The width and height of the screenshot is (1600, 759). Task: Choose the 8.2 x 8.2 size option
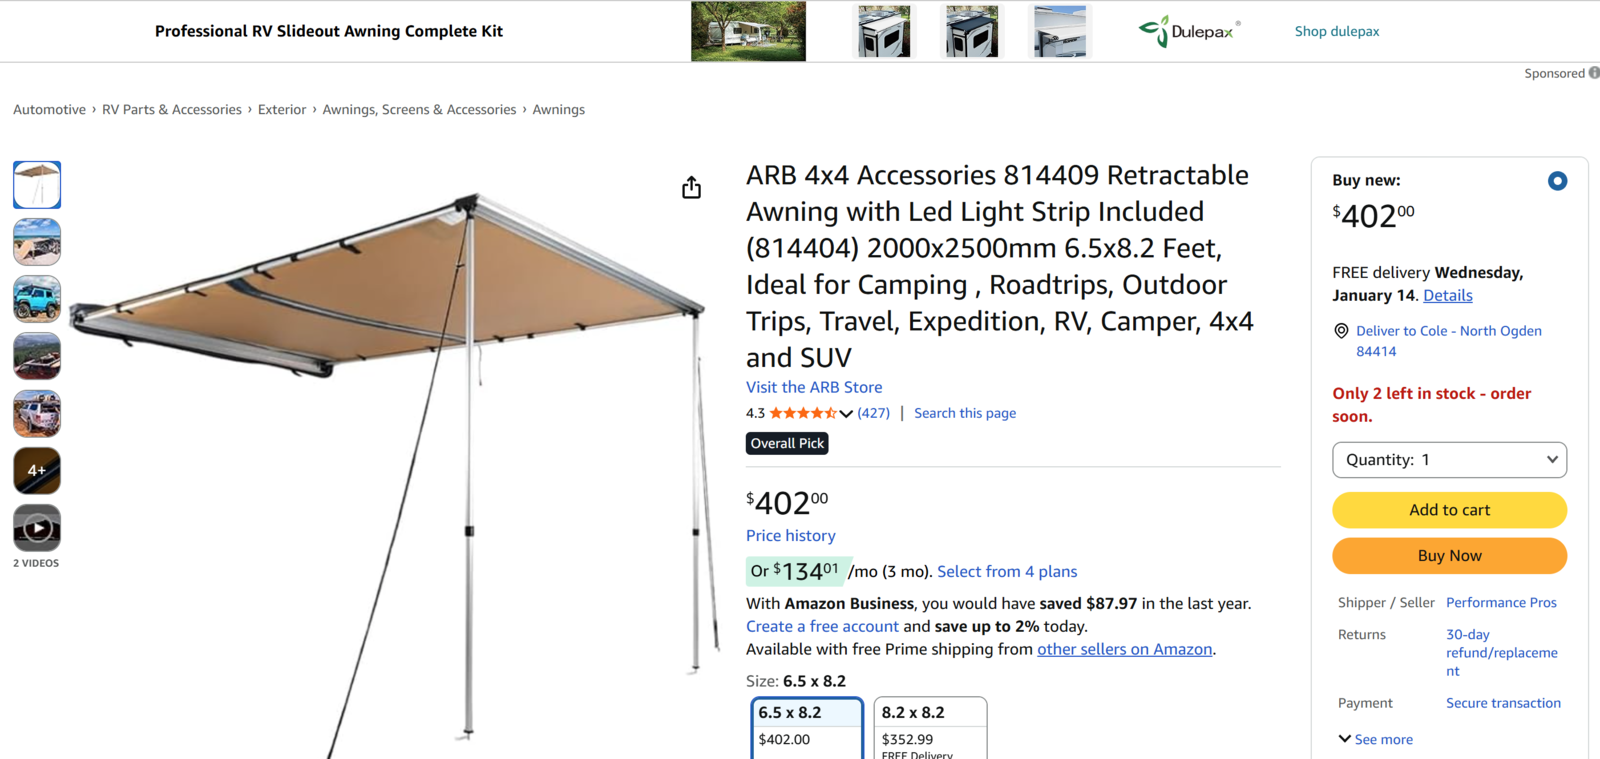pyautogui.click(x=930, y=727)
